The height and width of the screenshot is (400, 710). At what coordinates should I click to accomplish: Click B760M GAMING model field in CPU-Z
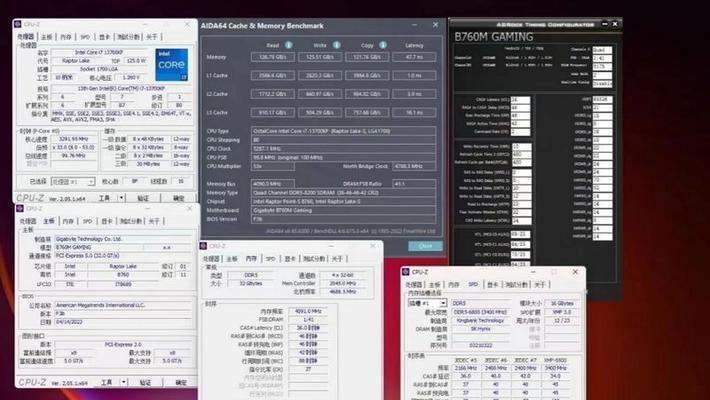pos(98,247)
